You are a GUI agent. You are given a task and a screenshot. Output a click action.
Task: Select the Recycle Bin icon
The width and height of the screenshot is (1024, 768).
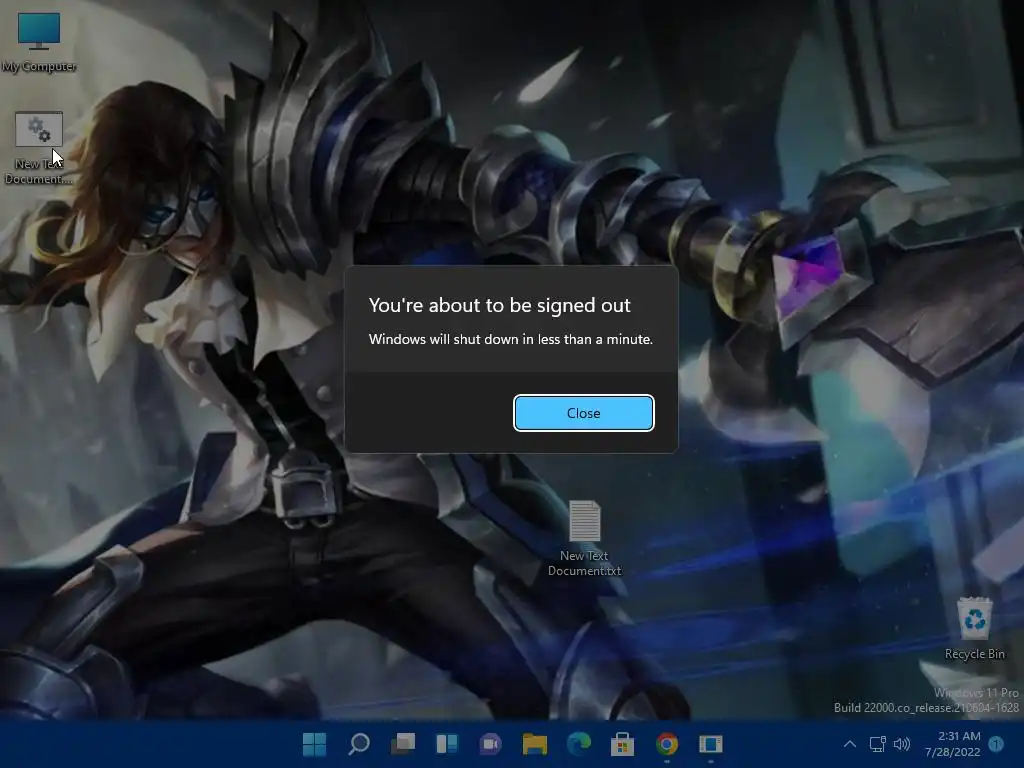pyautogui.click(x=974, y=628)
